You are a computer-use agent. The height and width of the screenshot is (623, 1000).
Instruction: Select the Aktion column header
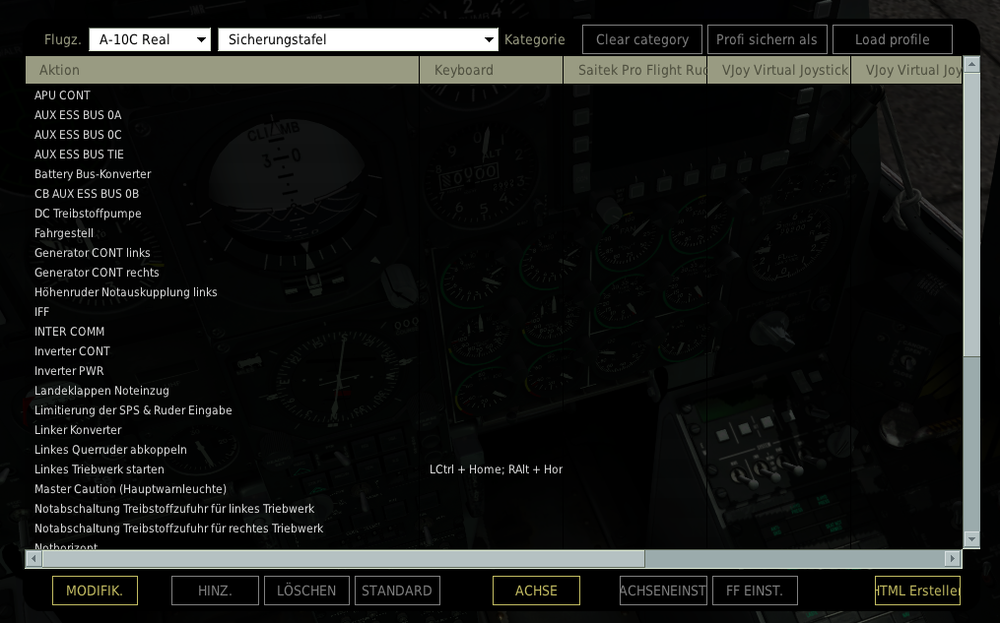222,70
